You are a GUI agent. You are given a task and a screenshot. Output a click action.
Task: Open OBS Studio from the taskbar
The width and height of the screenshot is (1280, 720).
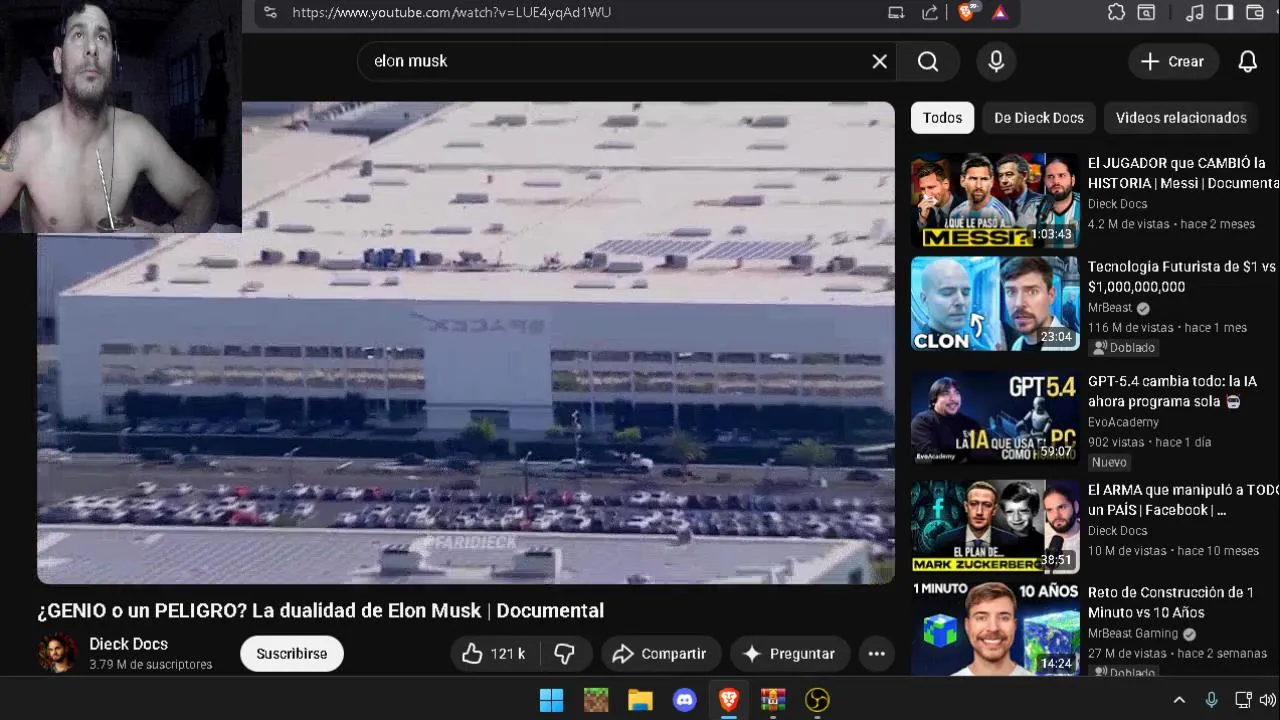tap(817, 700)
